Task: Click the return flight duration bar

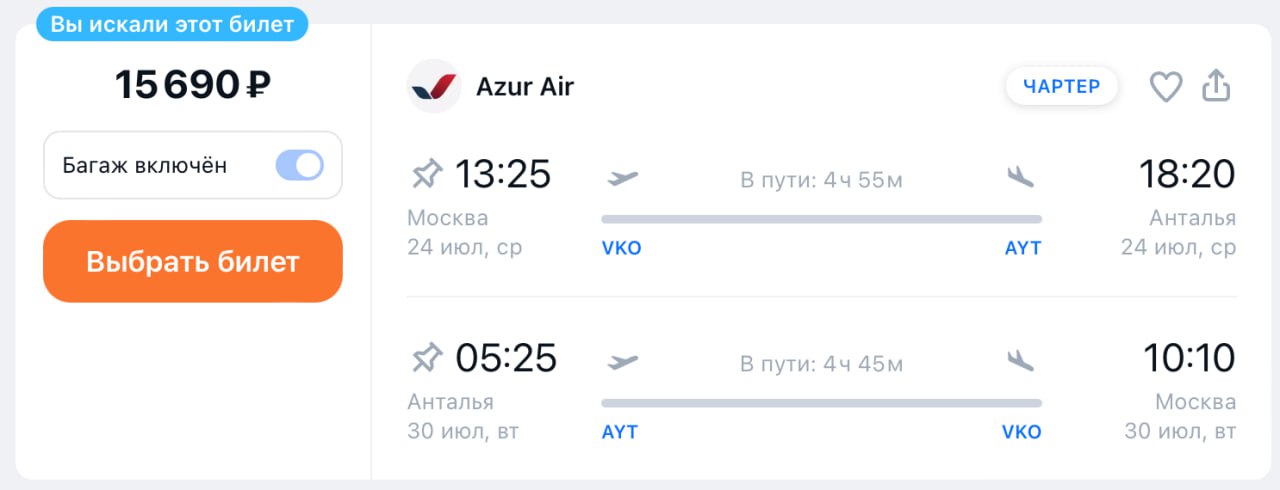Action: click(x=821, y=403)
